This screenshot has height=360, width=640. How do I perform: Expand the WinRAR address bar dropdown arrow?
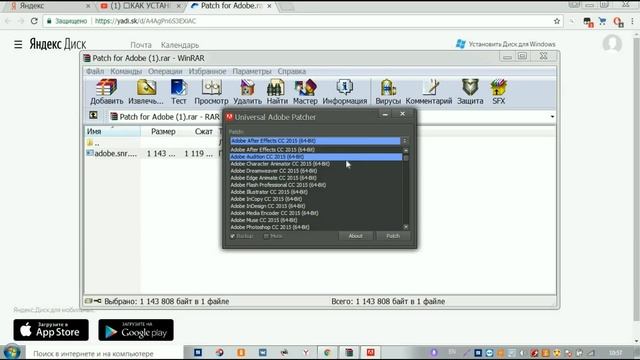pyautogui.click(x=552, y=117)
